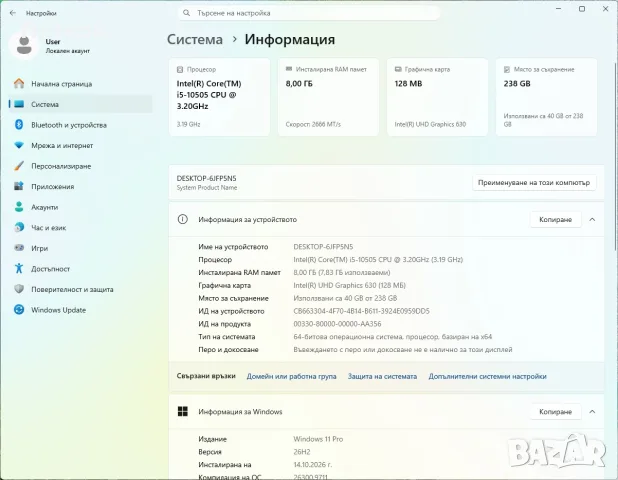Click the Перо и докосване value text
Viewport: 618px width, 480px height.
pos(403,350)
